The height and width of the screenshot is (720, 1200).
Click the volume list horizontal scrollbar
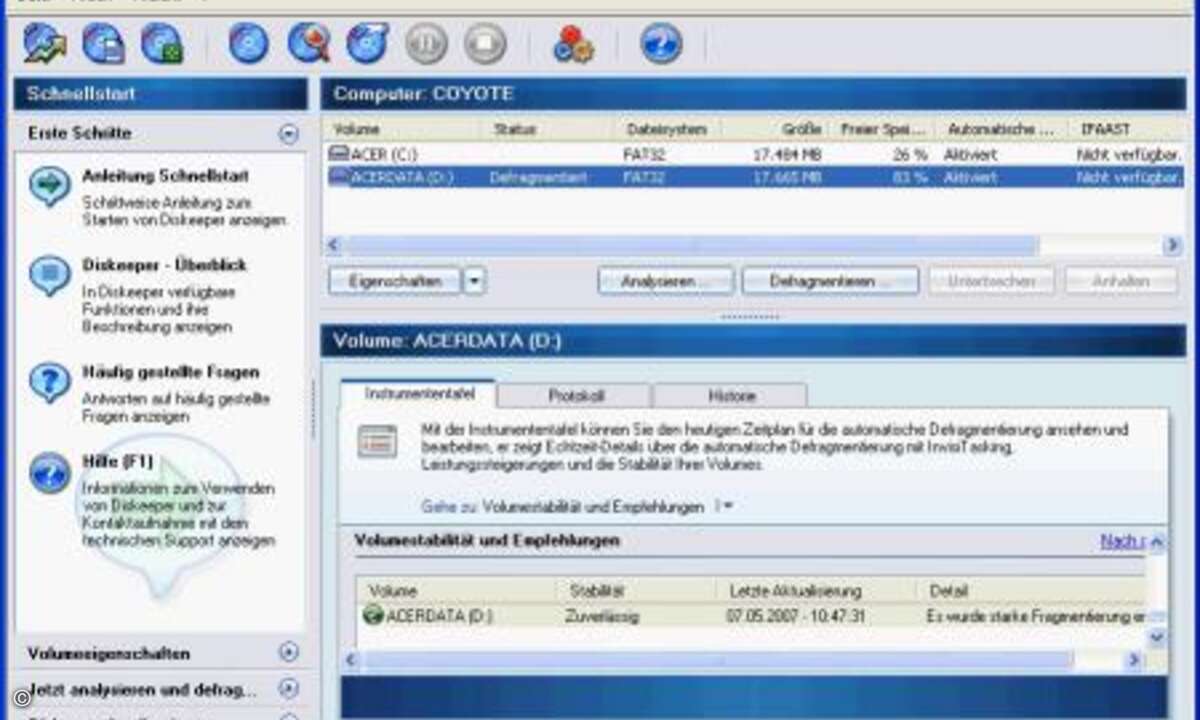point(690,245)
